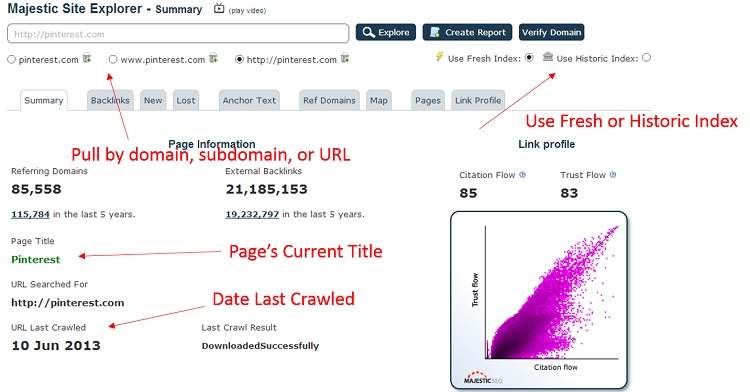Click the 21,185,153 external backlinks value
This screenshot has width=750, height=392.
click(x=266, y=189)
